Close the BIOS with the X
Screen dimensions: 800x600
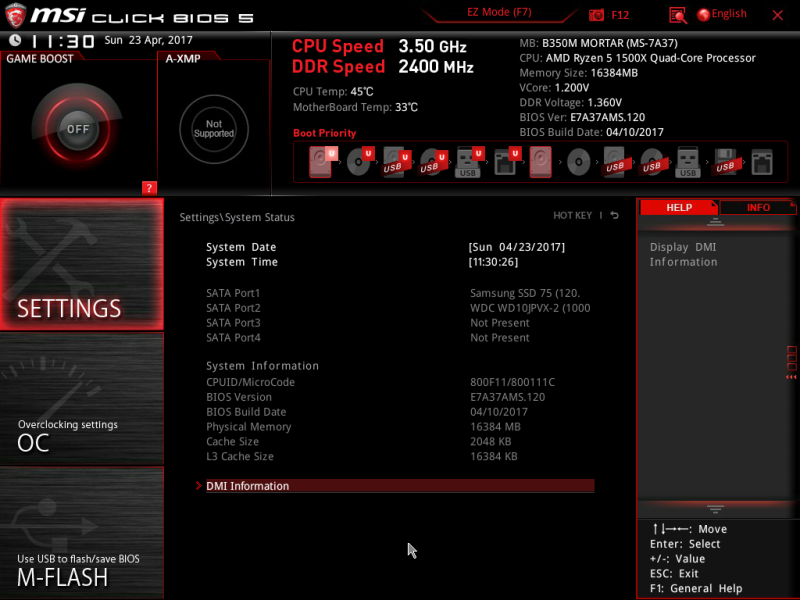(x=778, y=15)
